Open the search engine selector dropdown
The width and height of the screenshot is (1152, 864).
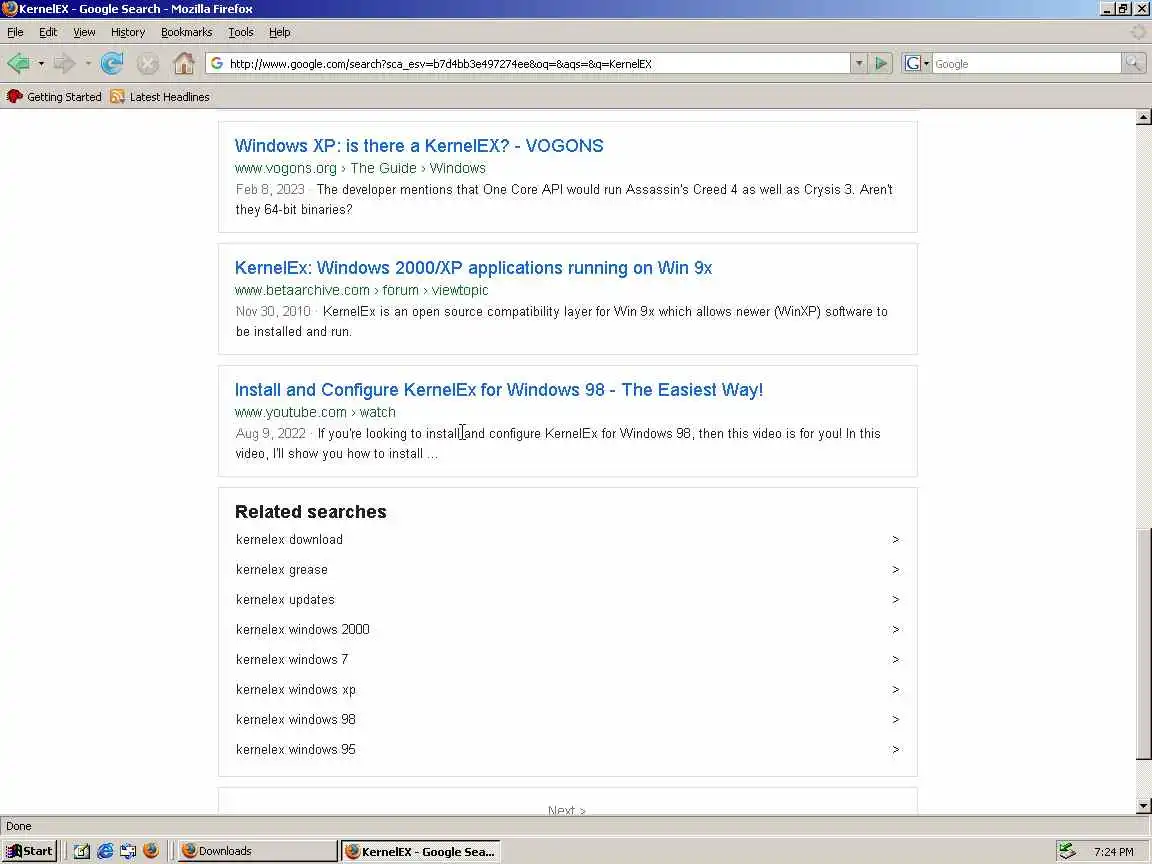pyautogui.click(x=916, y=64)
